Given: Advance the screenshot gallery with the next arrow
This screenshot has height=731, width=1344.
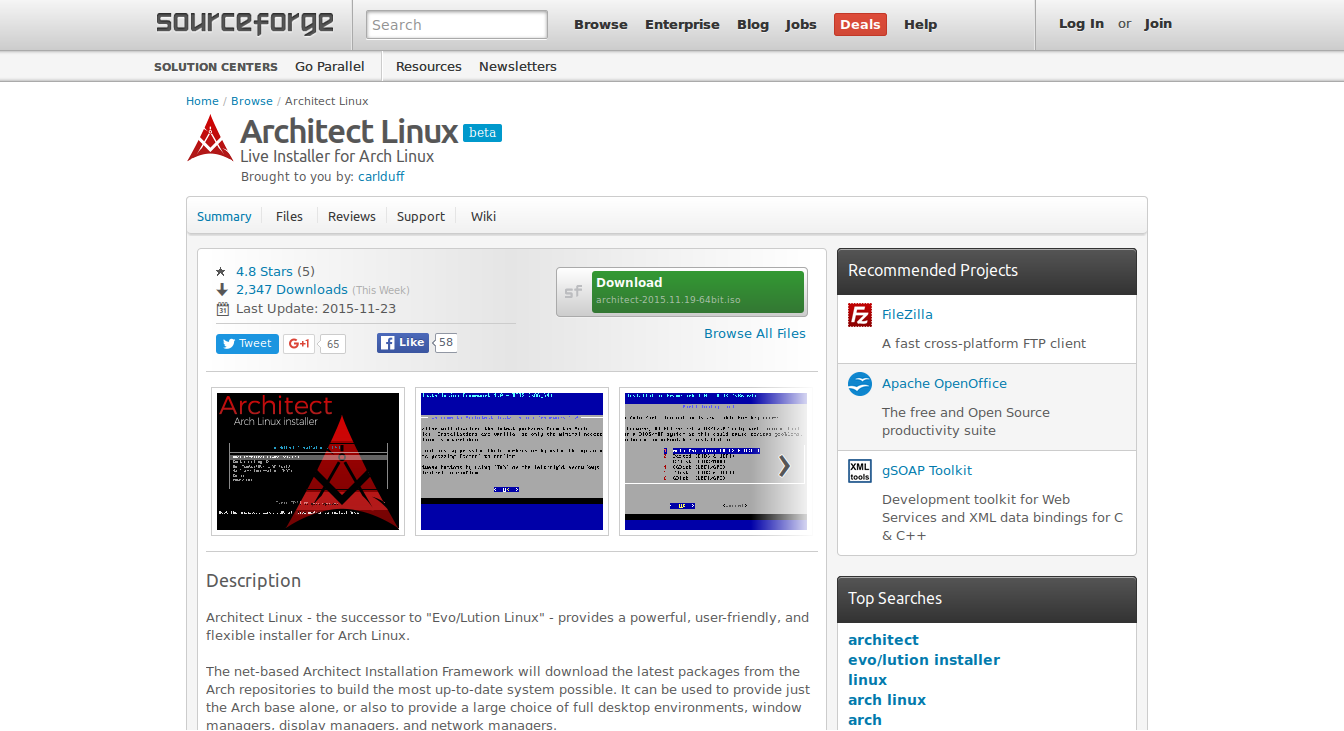Looking at the screenshot, I should 785,466.
